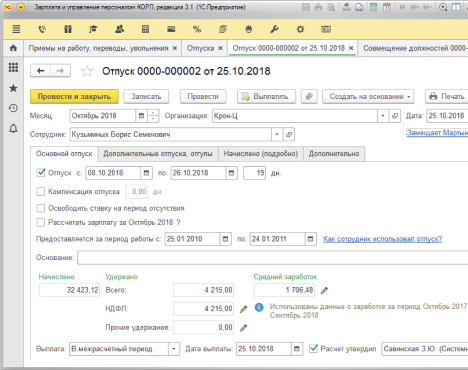468x370 pixels.
Task: Click the blue info icon about earnings data
Action: pyautogui.click(x=259, y=307)
